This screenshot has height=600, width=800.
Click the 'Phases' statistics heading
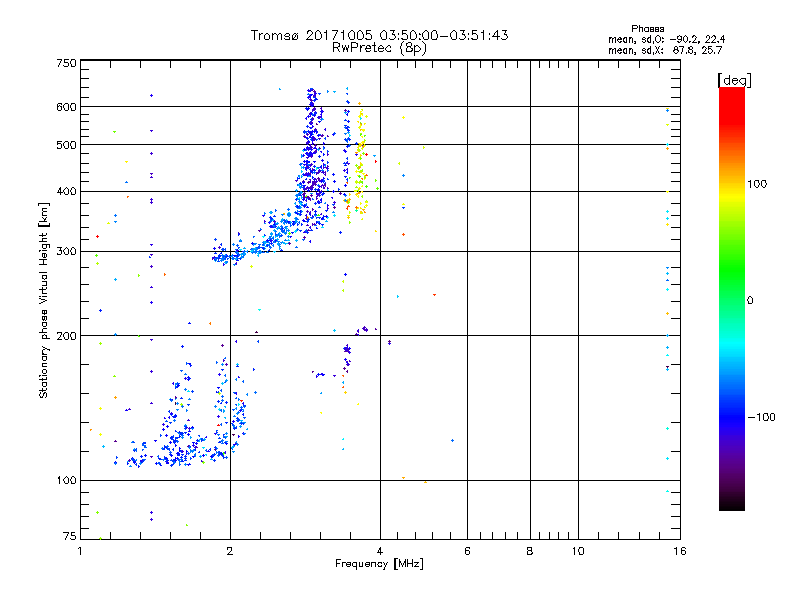point(647,29)
